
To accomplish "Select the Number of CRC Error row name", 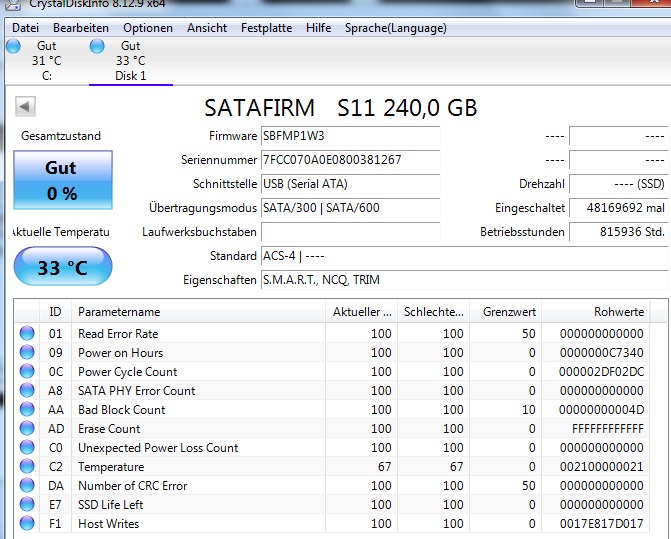I will 133,486.
